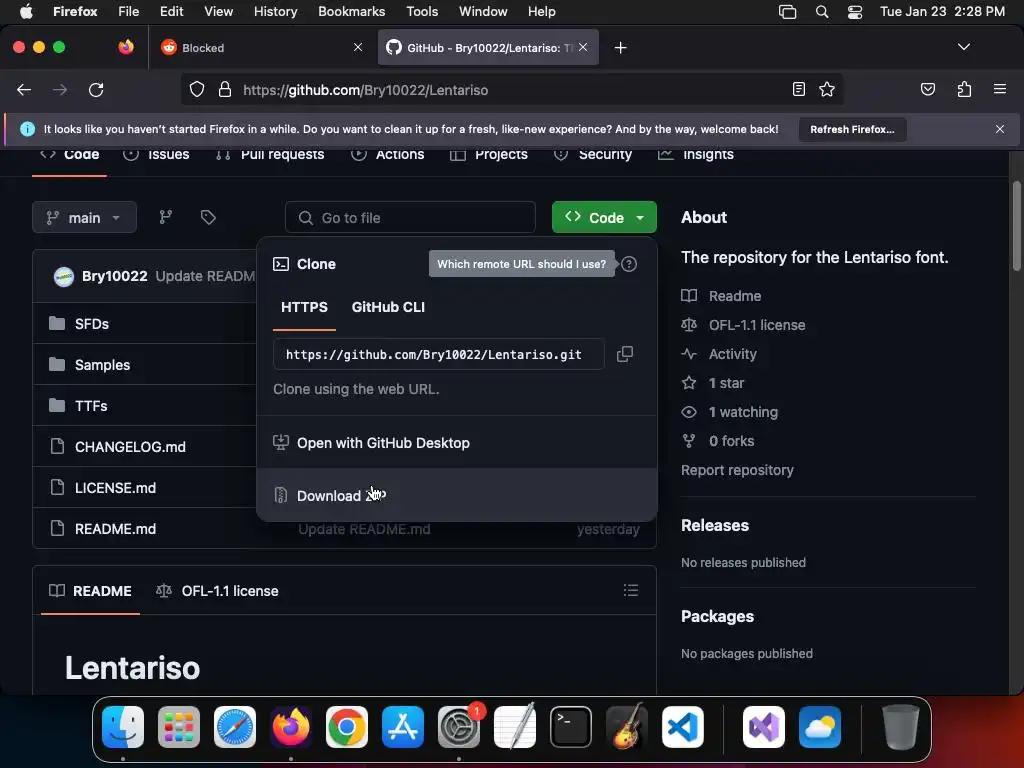The width and height of the screenshot is (1024, 768).
Task: Open the Projects repository tab
Action: pyautogui.click(x=489, y=155)
